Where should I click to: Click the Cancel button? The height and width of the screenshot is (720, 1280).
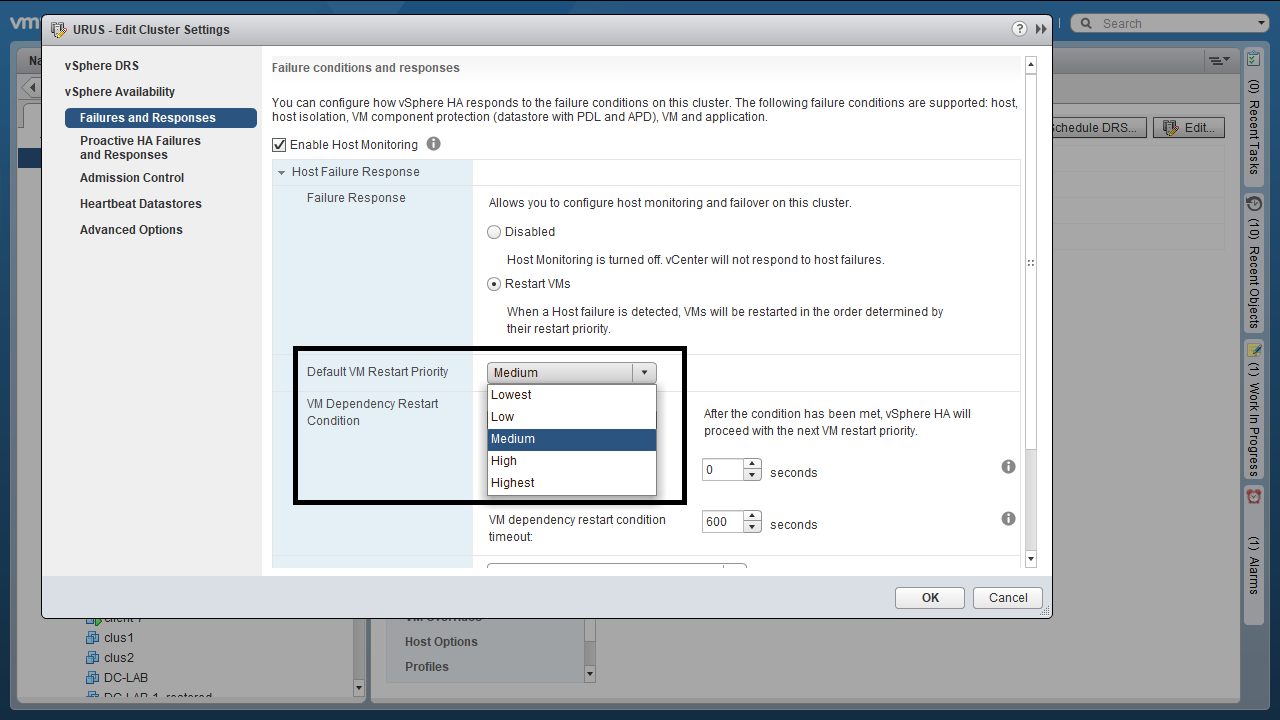[x=1008, y=598]
